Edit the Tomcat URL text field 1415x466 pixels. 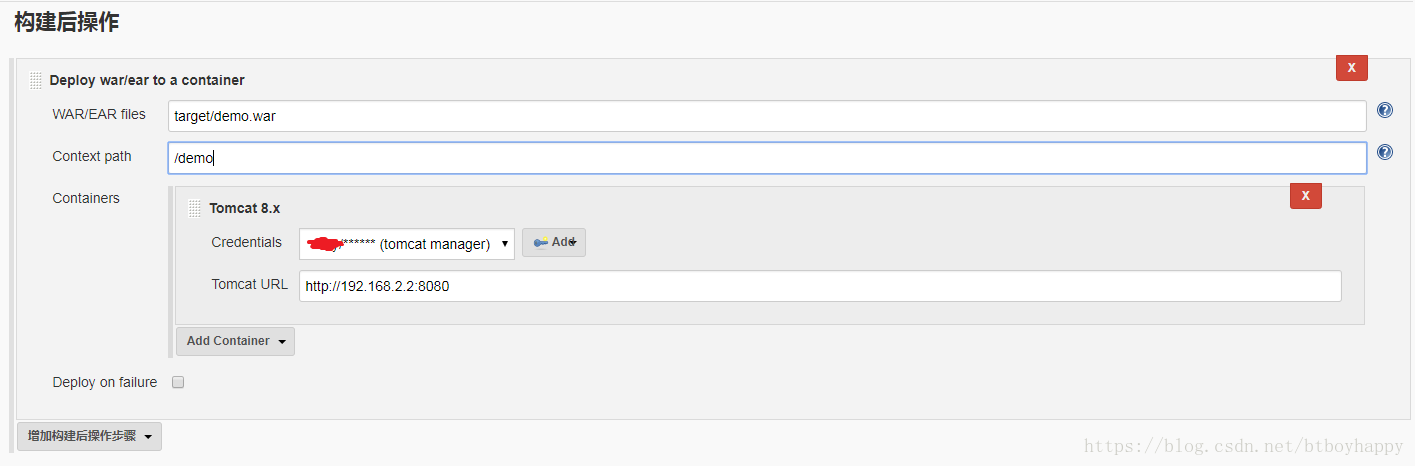(819, 286)
